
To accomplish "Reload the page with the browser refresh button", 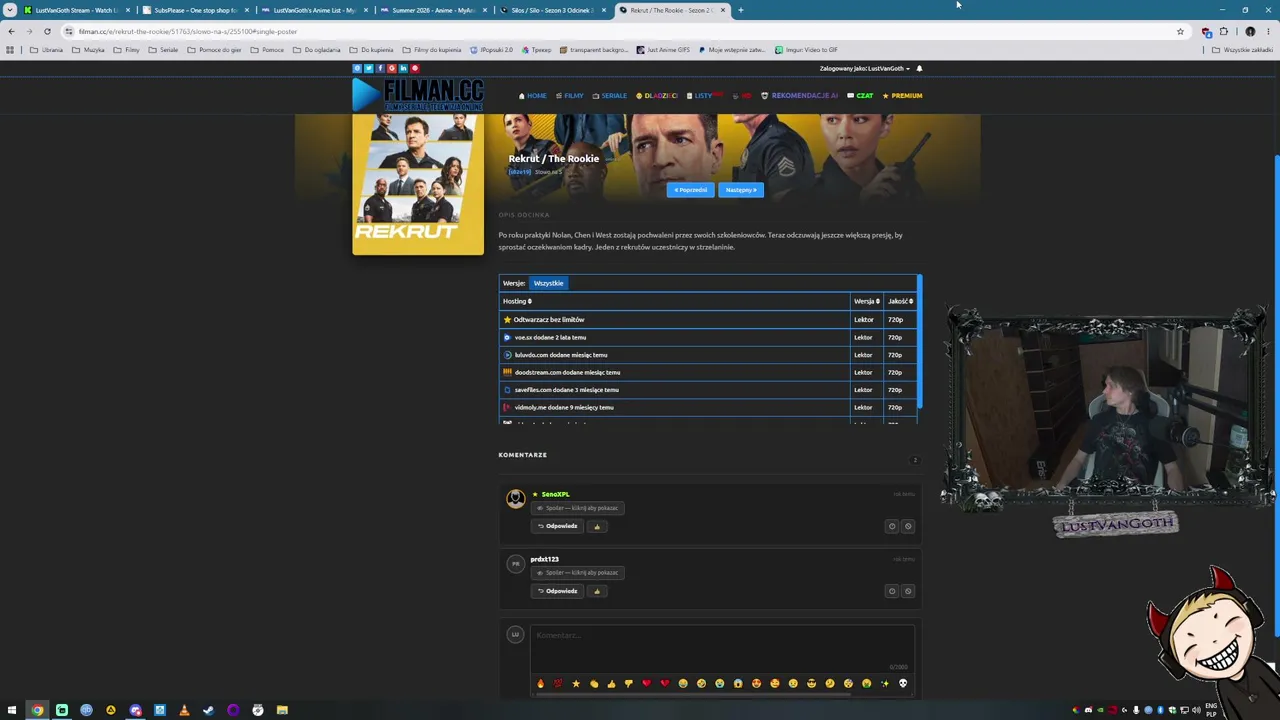I will coord(47,31).
